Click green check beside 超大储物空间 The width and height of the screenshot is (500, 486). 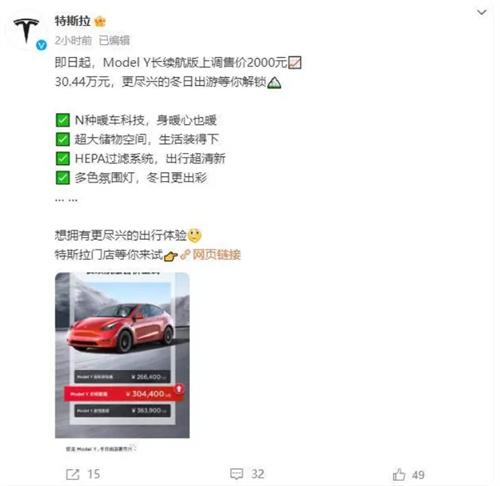(x=63, y=139)
